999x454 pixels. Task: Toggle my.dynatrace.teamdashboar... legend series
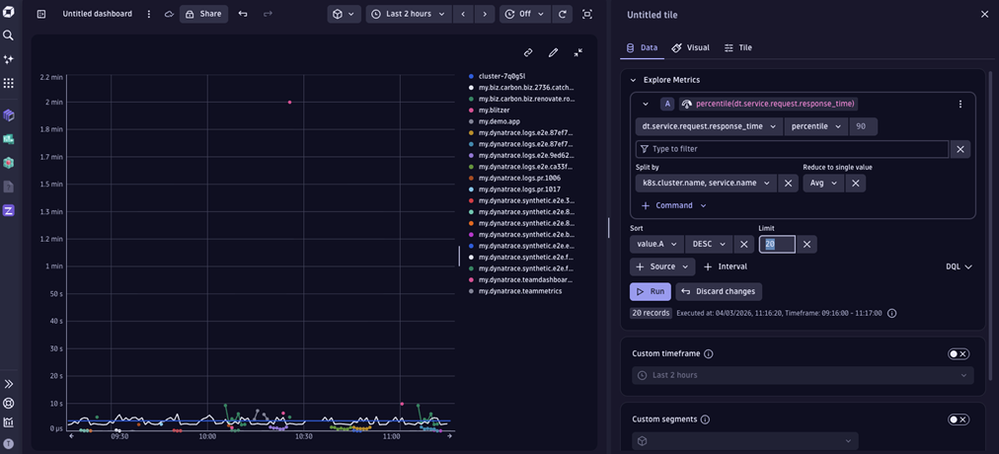coord(521,280)
